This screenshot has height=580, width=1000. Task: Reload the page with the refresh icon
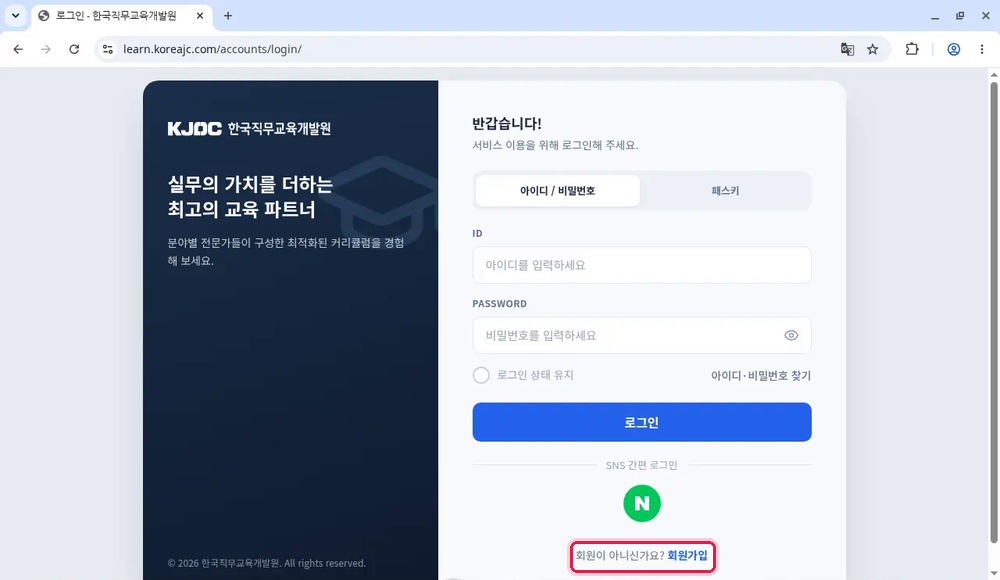click(74, 49)
